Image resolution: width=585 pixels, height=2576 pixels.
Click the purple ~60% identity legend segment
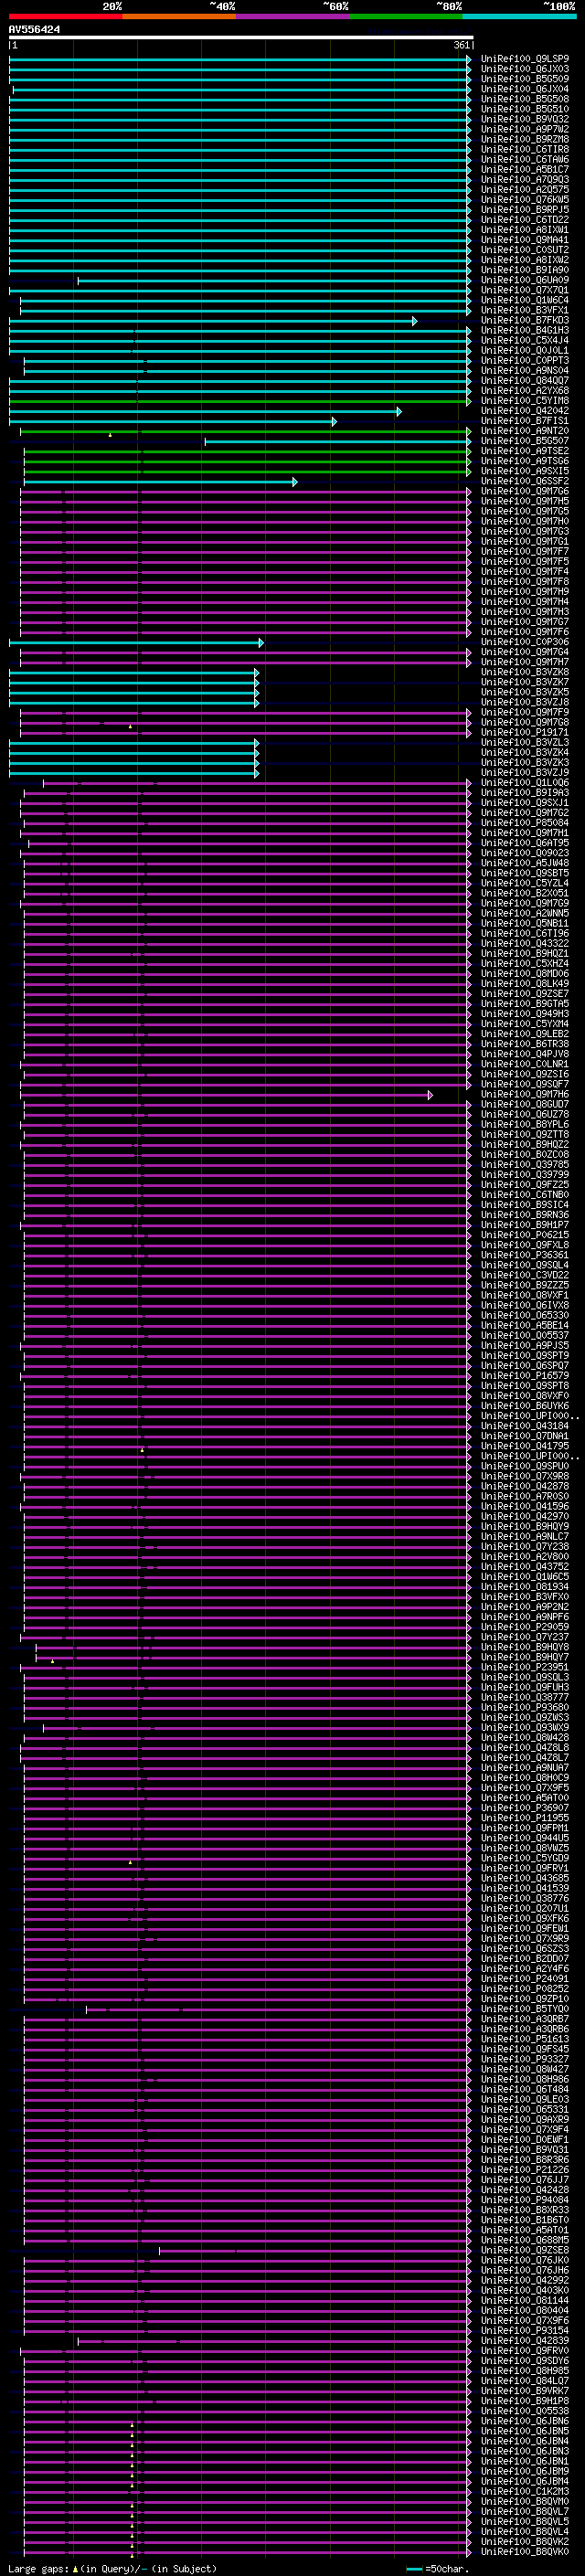pos(293,16)
